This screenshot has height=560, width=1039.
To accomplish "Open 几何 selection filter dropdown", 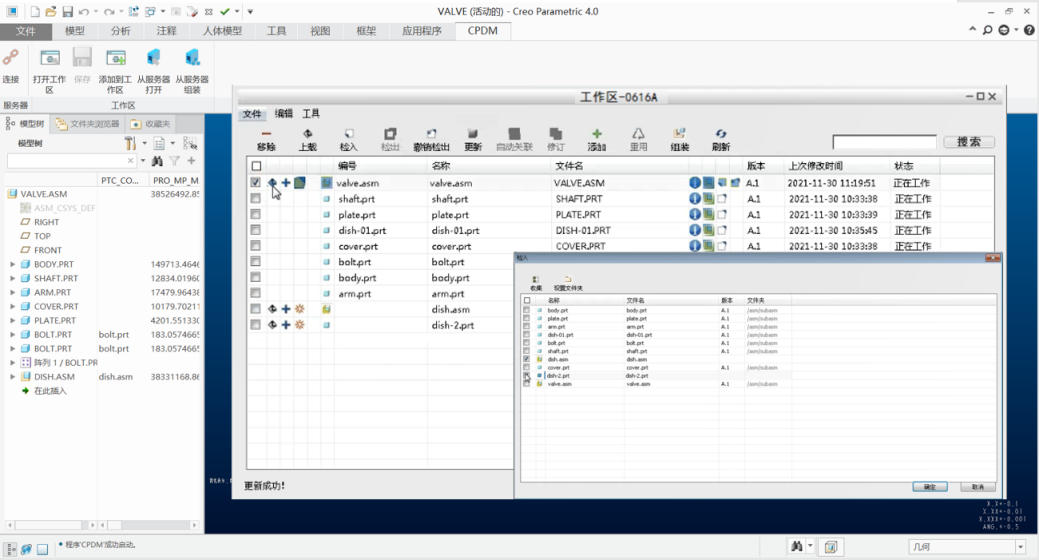I will click(x=1020, y=547).
